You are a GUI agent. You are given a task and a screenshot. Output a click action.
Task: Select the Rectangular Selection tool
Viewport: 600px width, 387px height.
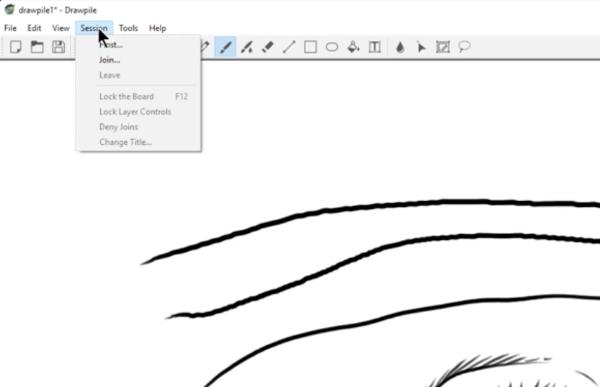coord(443,47)
